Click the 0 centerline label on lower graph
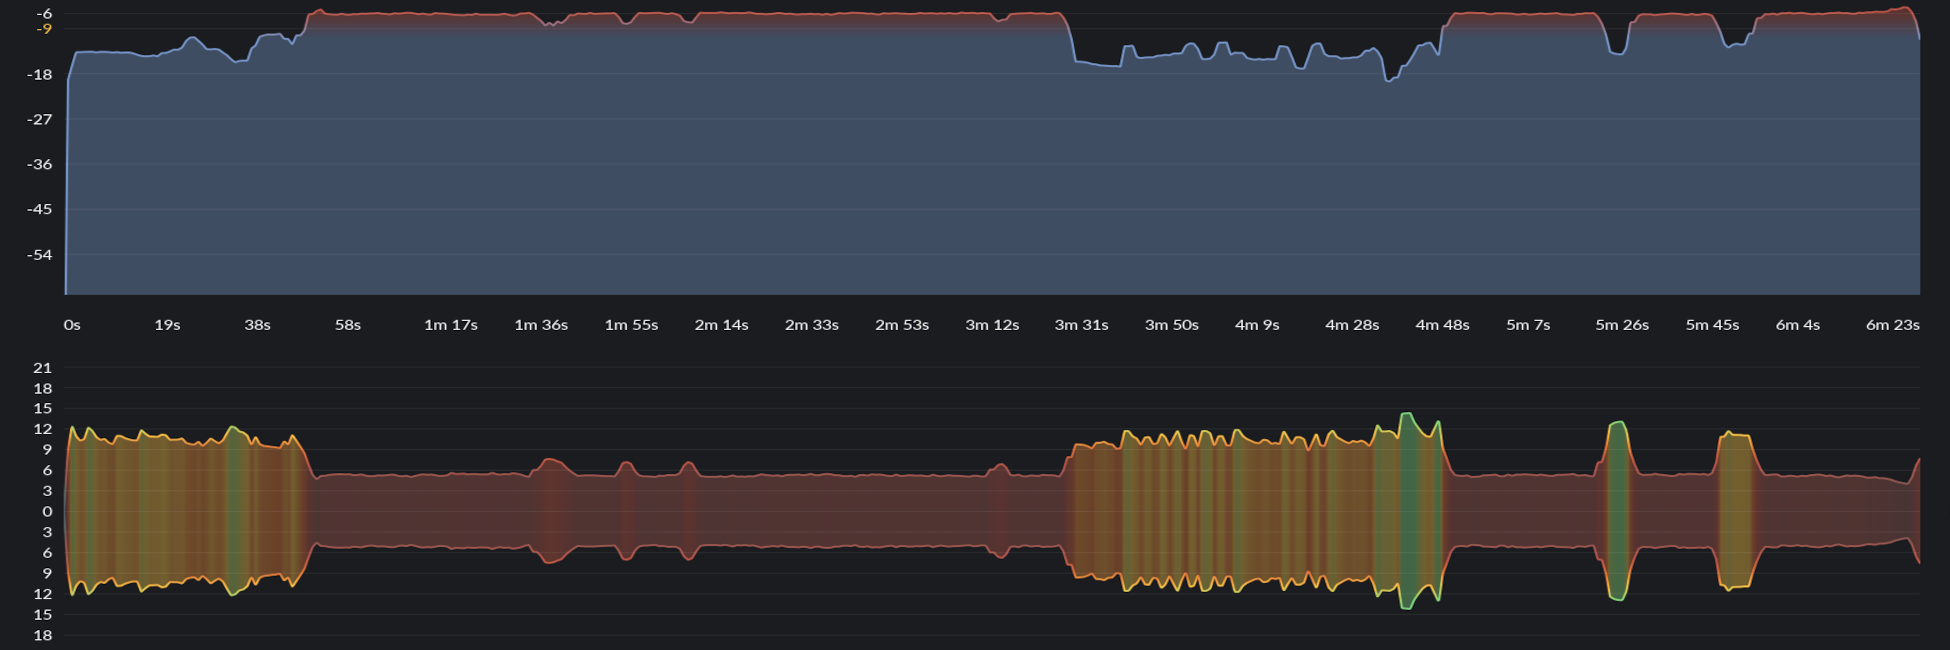 click(47, 511)
